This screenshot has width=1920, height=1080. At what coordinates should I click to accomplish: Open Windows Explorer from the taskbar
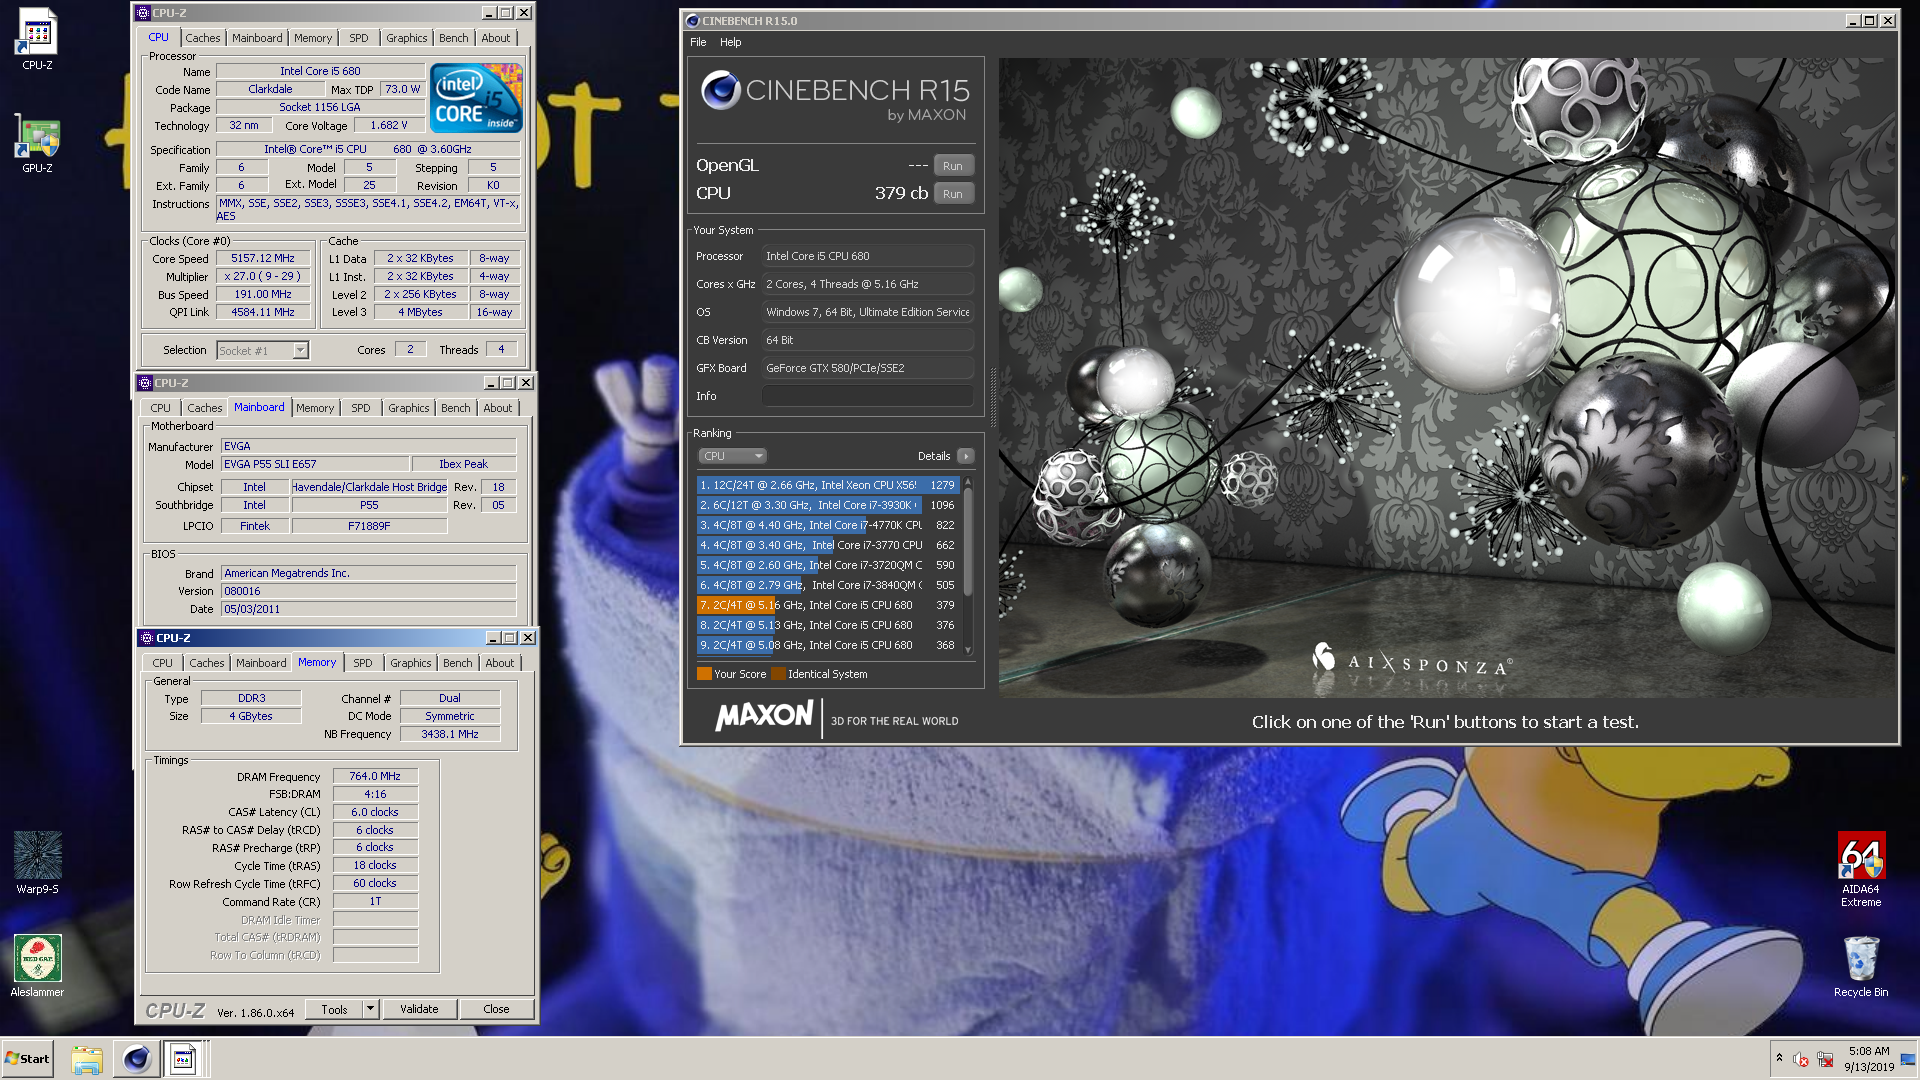pyautogui.click(x=87, y=1060)
